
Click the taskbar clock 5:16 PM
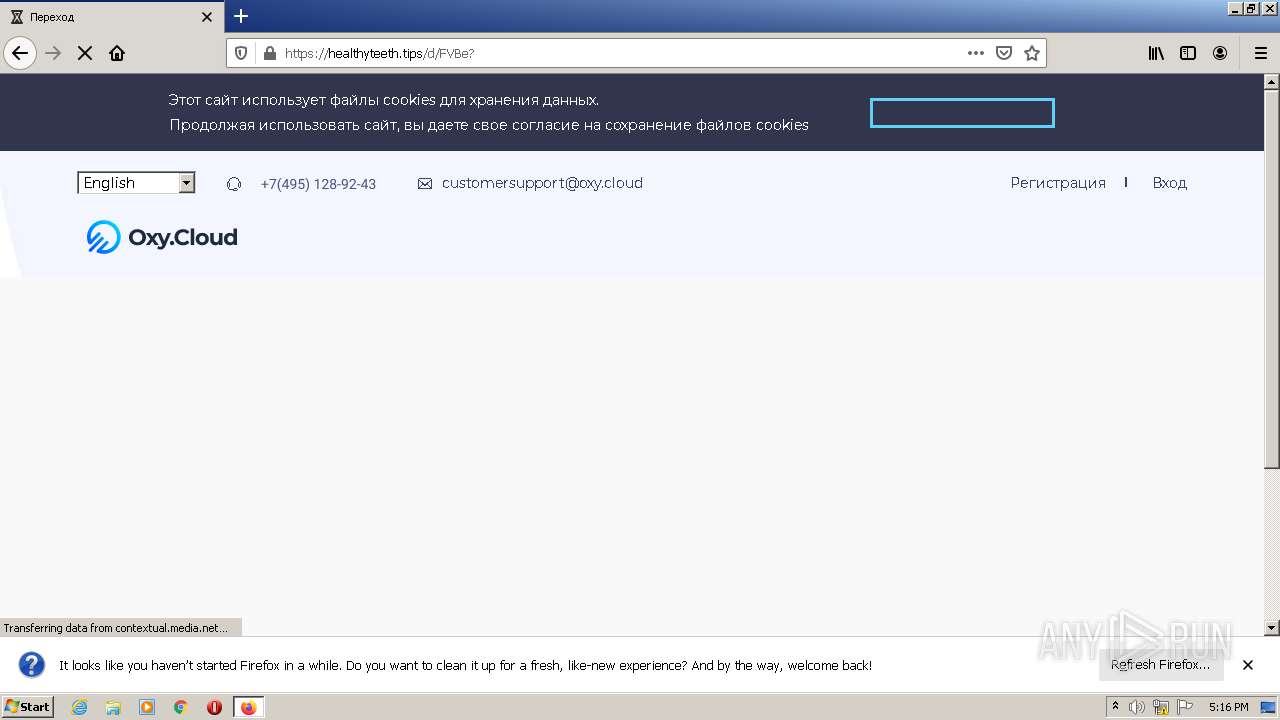1228,707
